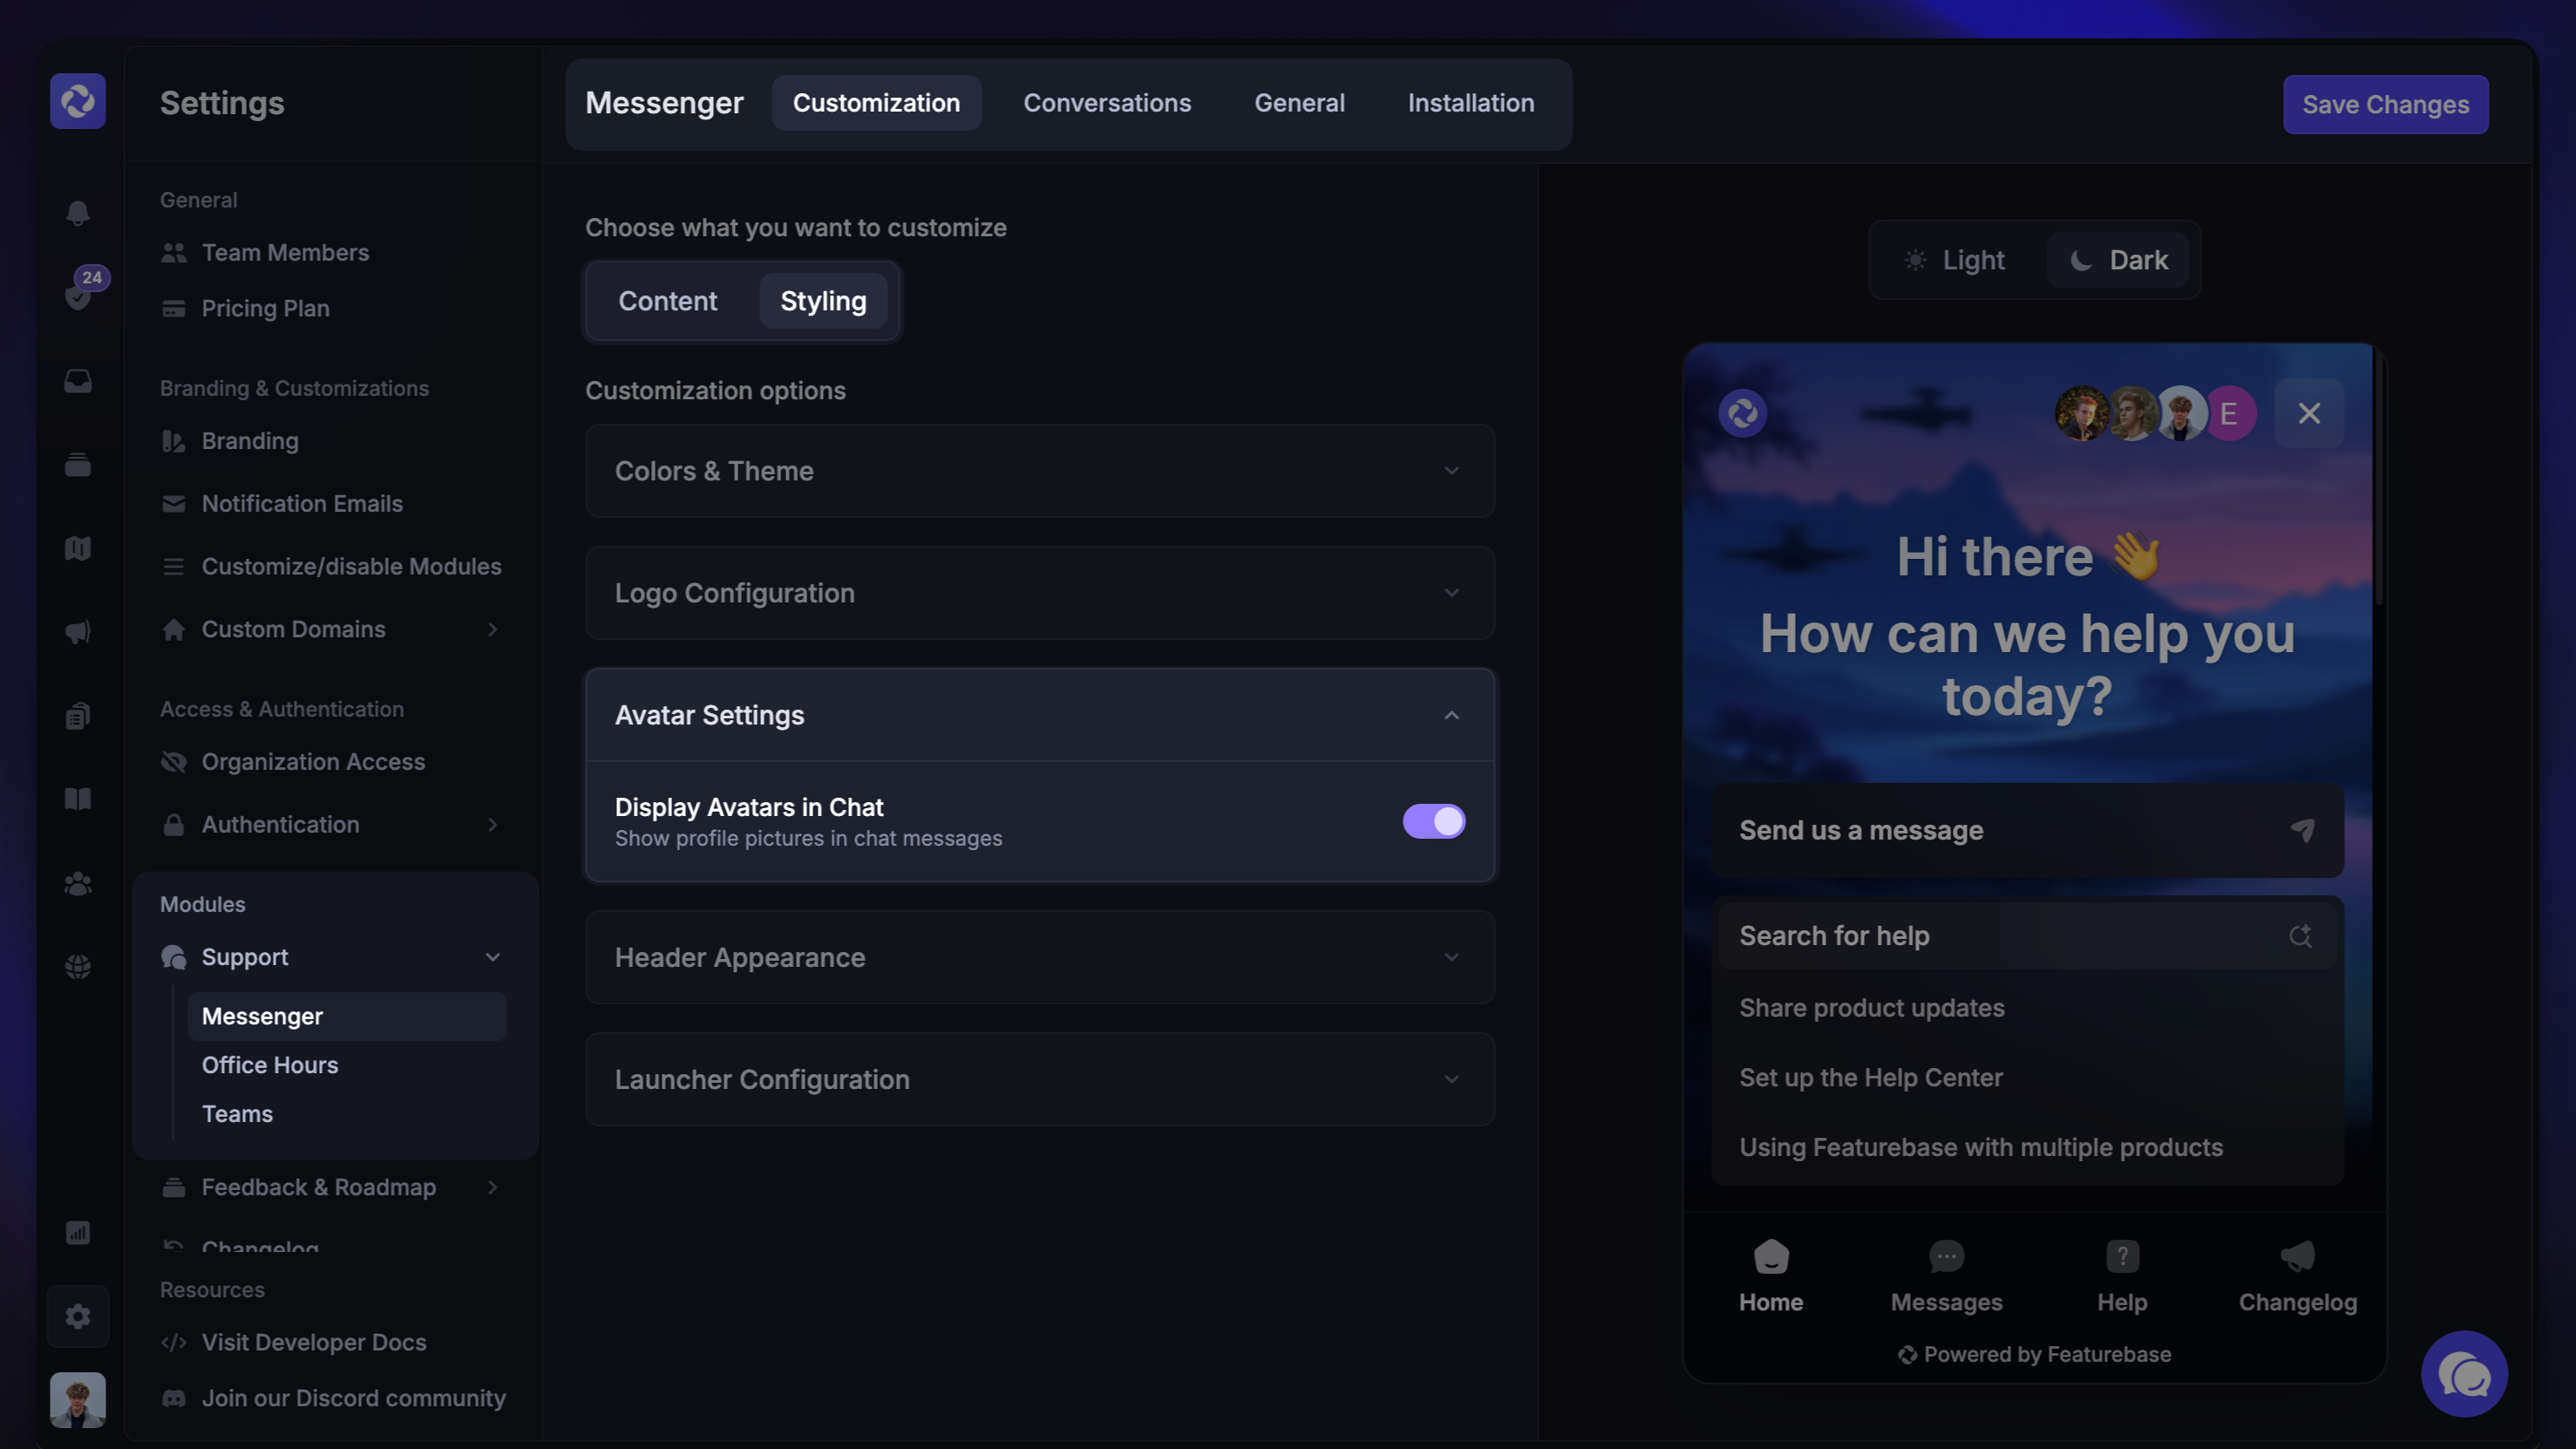The height and width of the screenshot is (1449, 2576).
Task: Open the inbox tray icon in sidebar
Action: [x=78, y=381]
